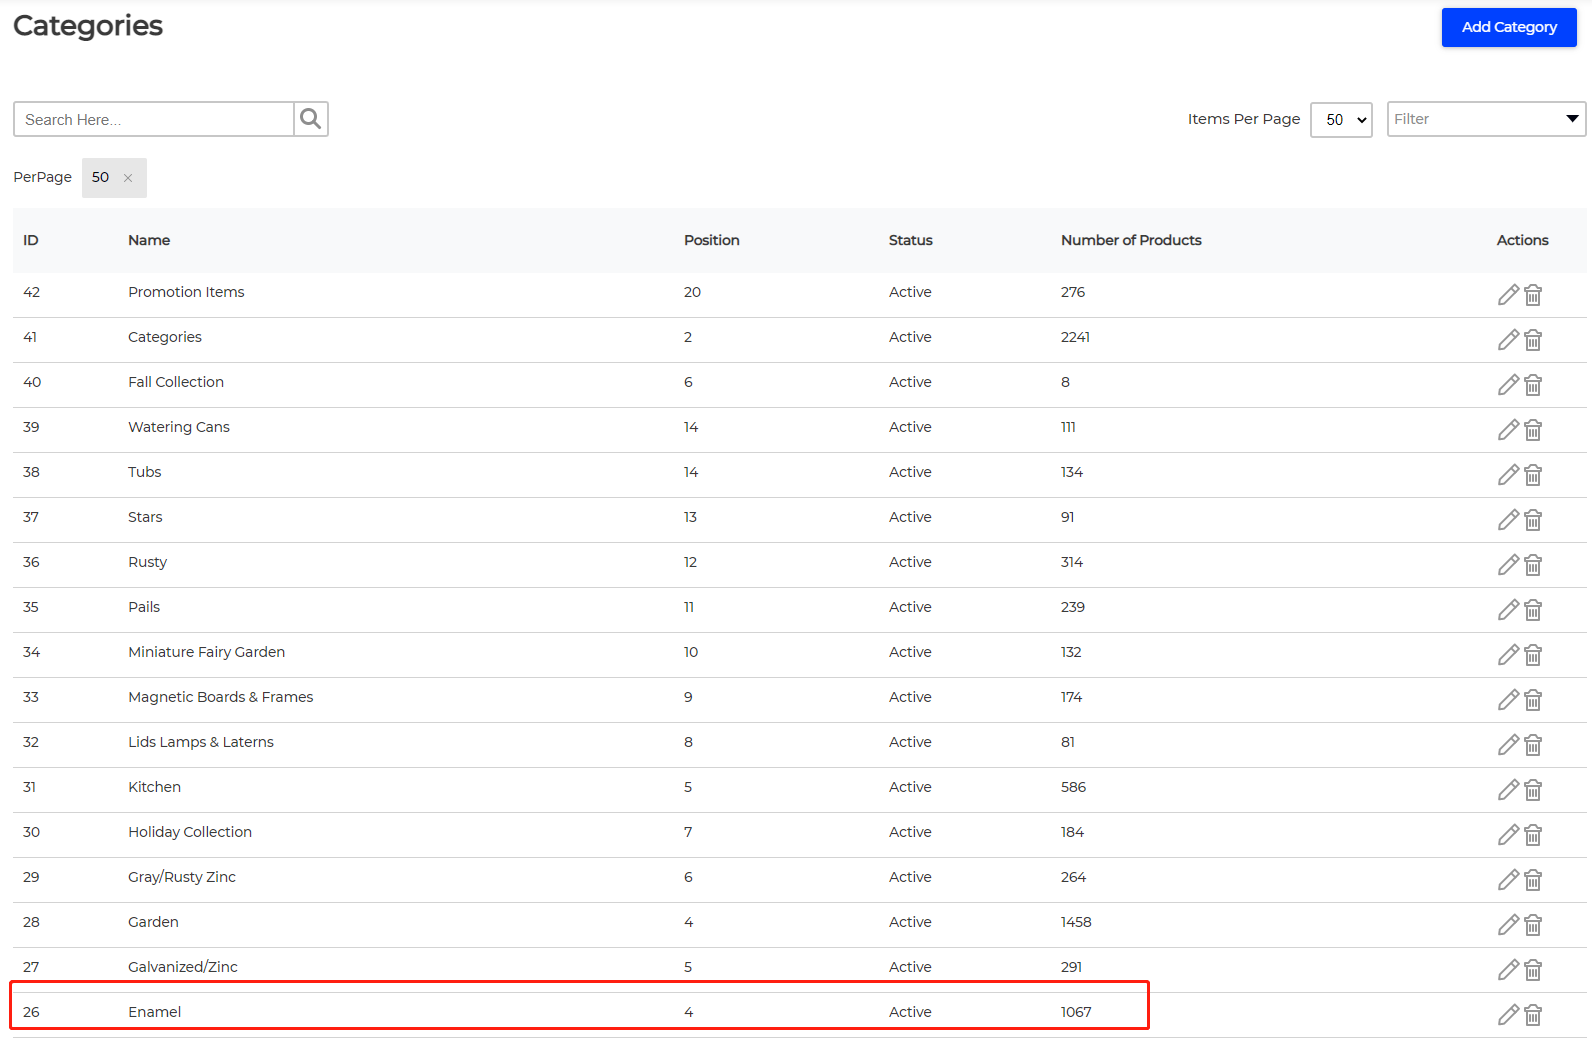Delete the Galvanized/Zinc category
The height and width of the screenshot is (1048, 1592).
[1533, 970]
